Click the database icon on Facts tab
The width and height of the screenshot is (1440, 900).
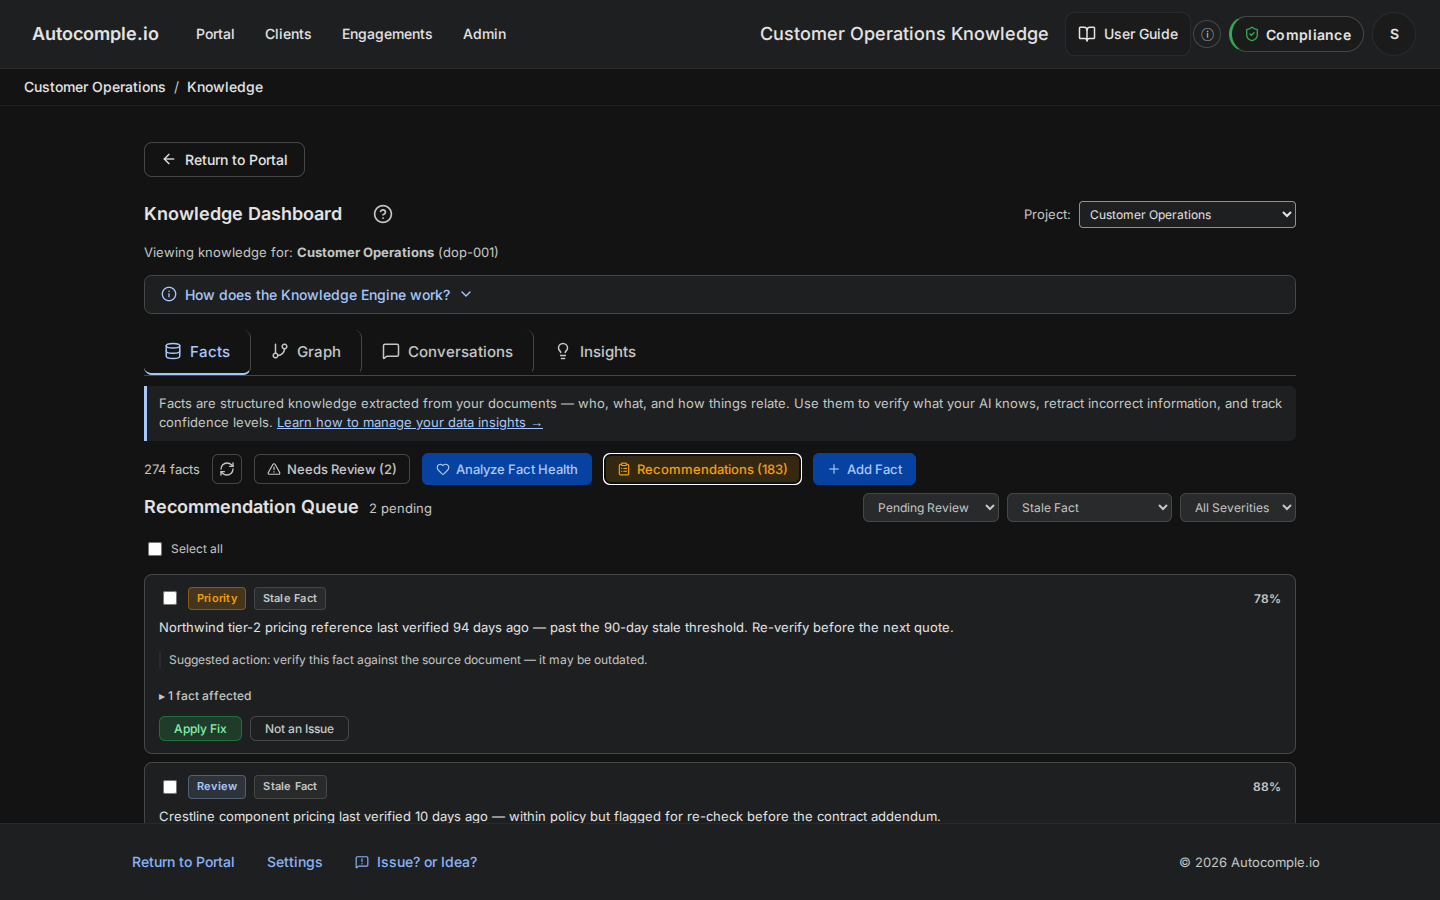click(x=173, y=352)
